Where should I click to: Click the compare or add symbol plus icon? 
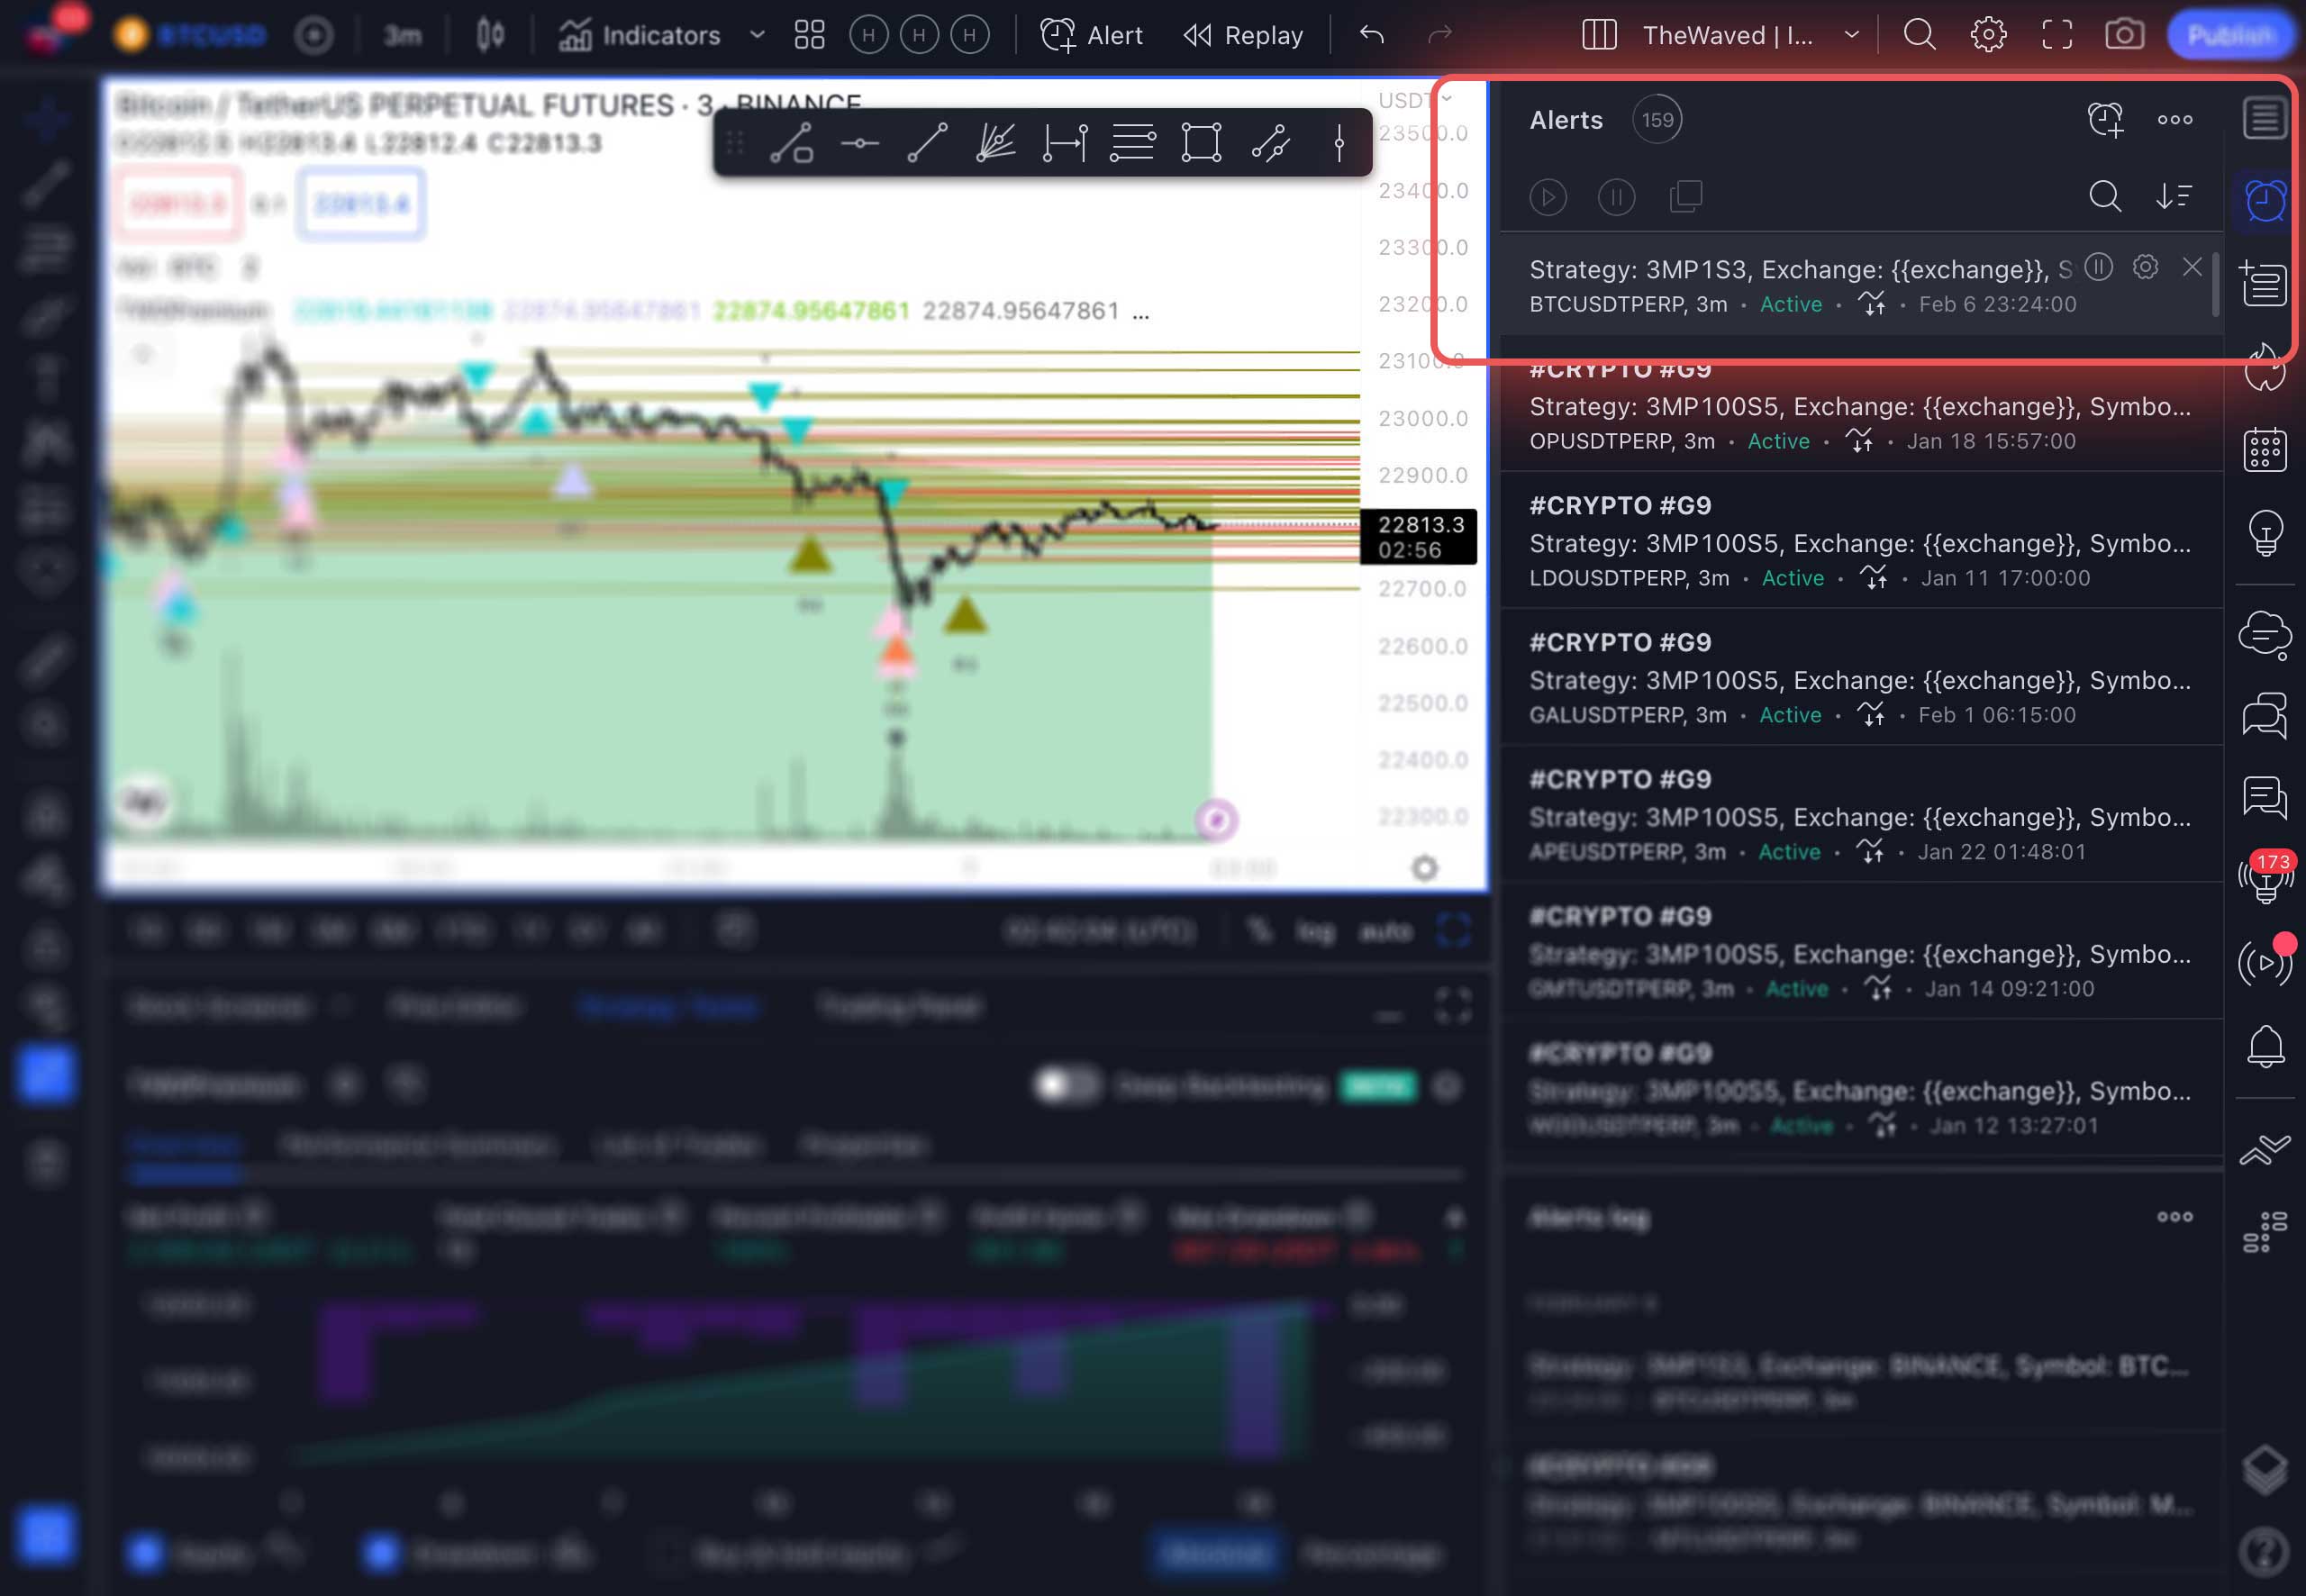[x=313, y=36]
